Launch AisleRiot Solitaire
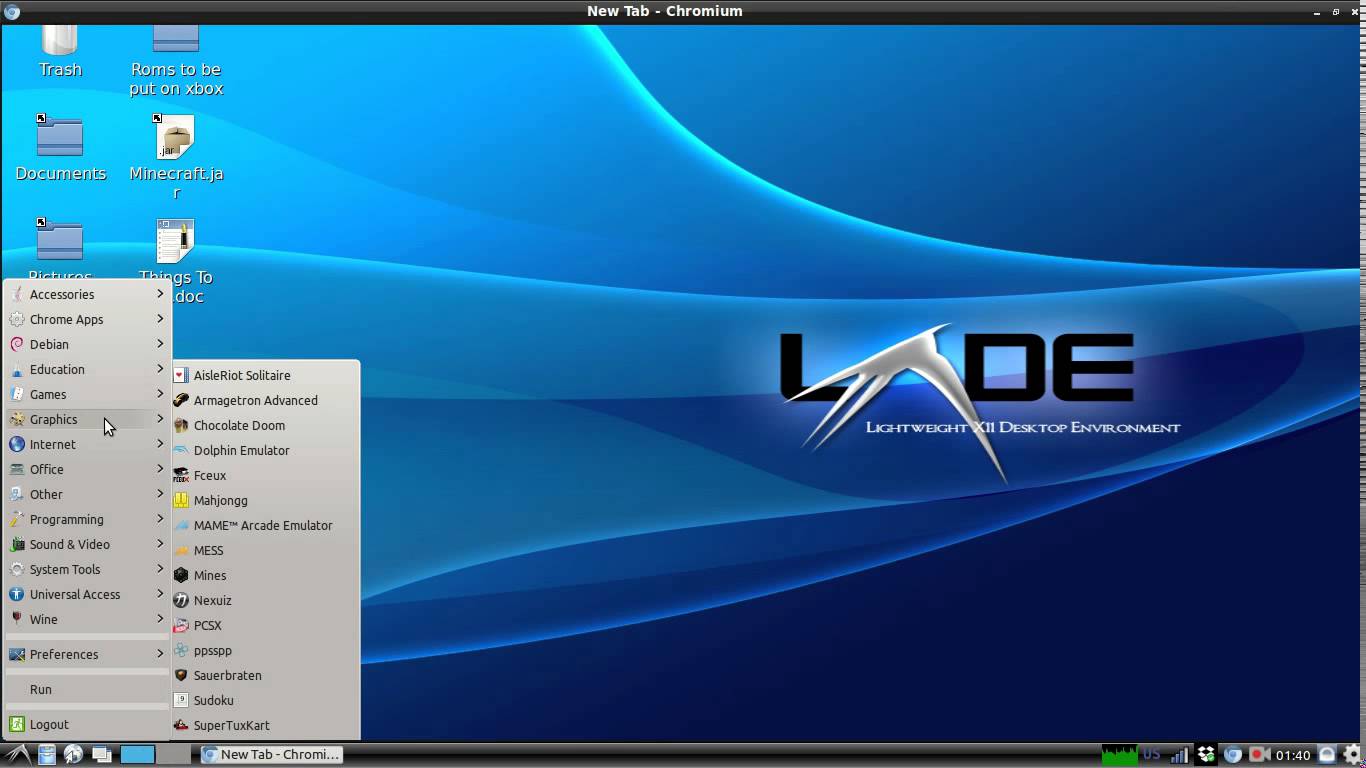 [265, 376]
